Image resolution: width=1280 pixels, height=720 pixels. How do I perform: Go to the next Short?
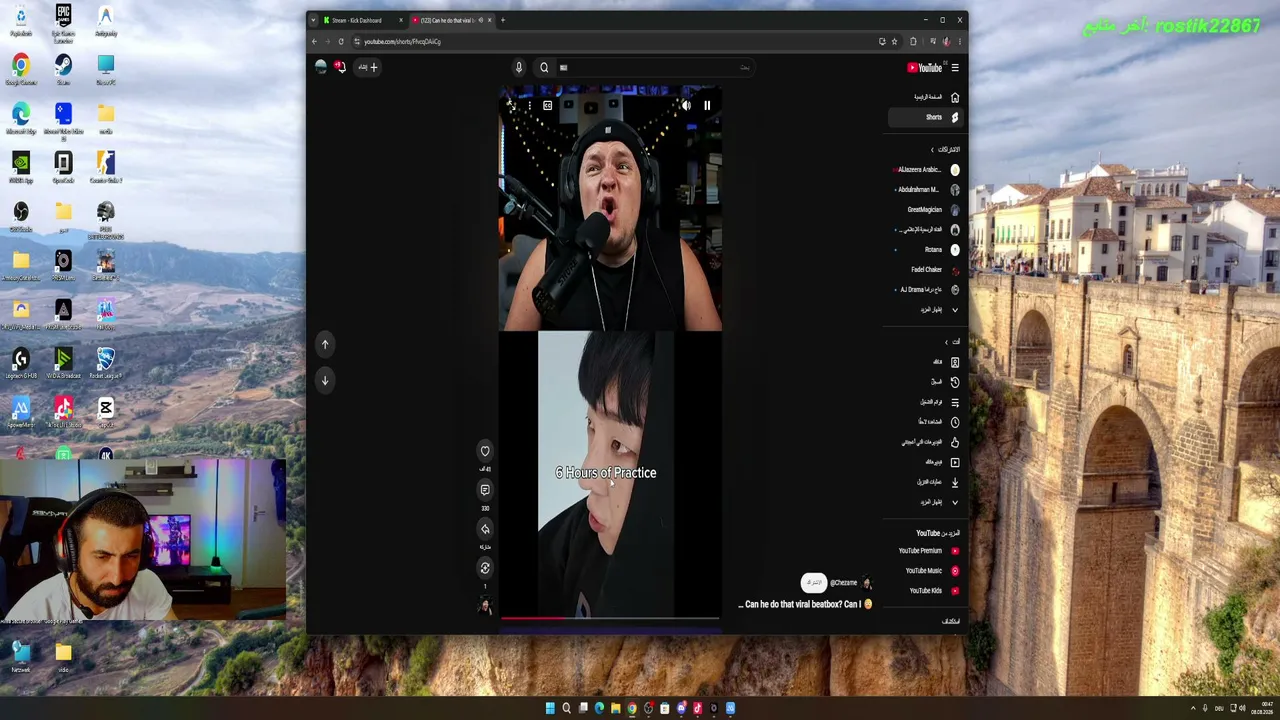(325, 380)
